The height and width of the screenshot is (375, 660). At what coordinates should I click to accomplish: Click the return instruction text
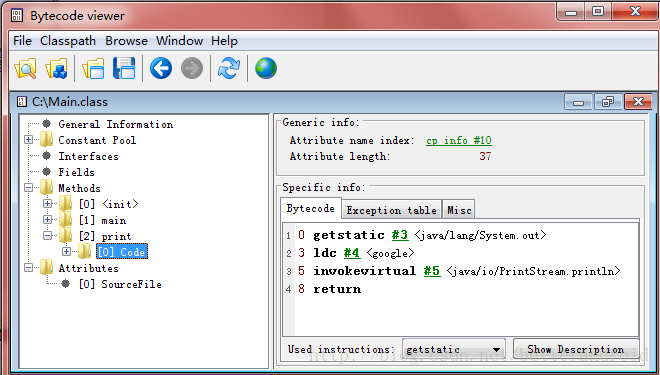(x=337, y=289)
